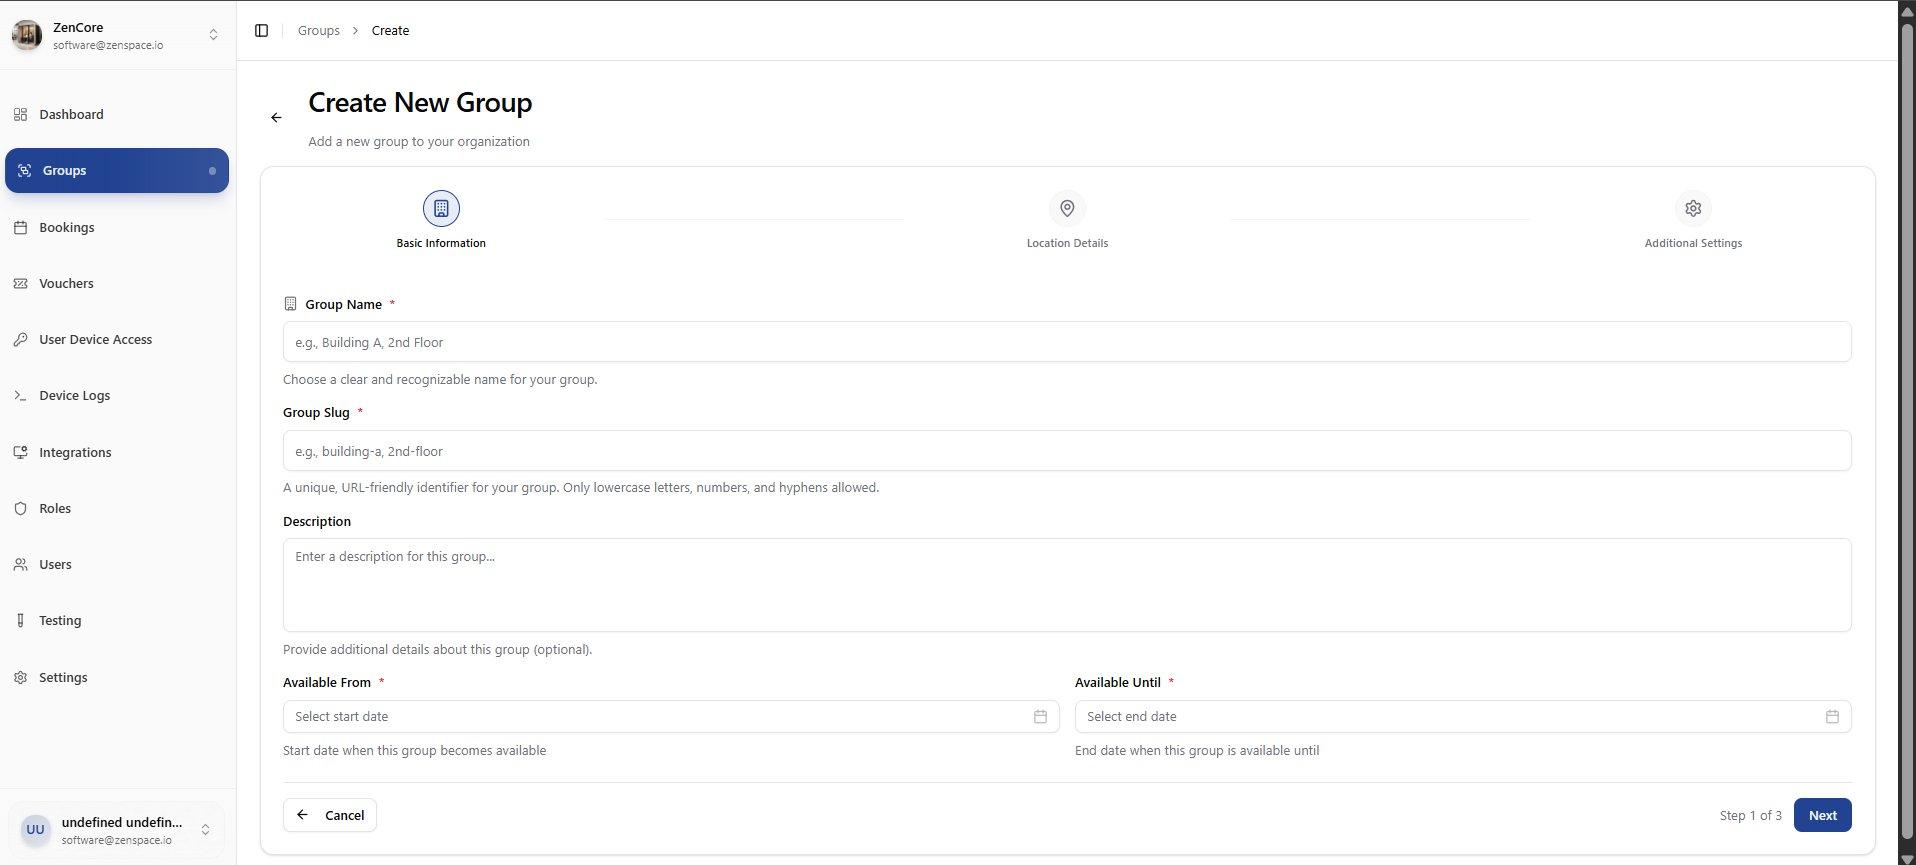Click the Groups breadcrumb link

tap(319, 31)
